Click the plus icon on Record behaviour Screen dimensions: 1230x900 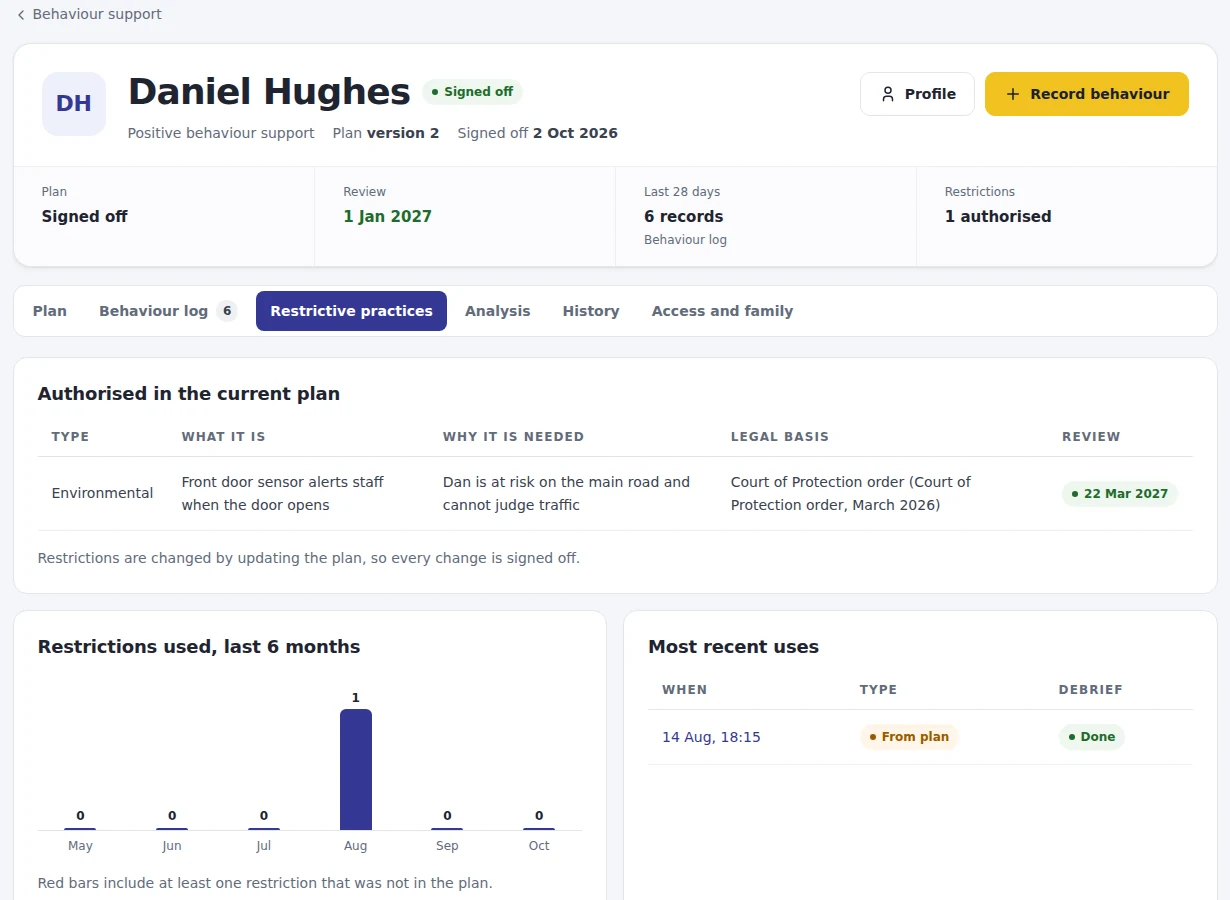tap(1012, 94)
